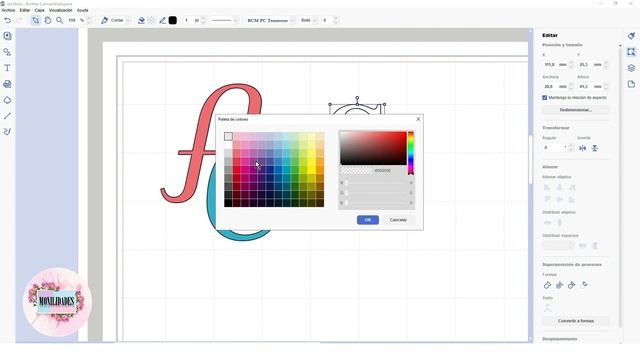
Task: Open the paint properties panel icon
Action: [631, 36]
